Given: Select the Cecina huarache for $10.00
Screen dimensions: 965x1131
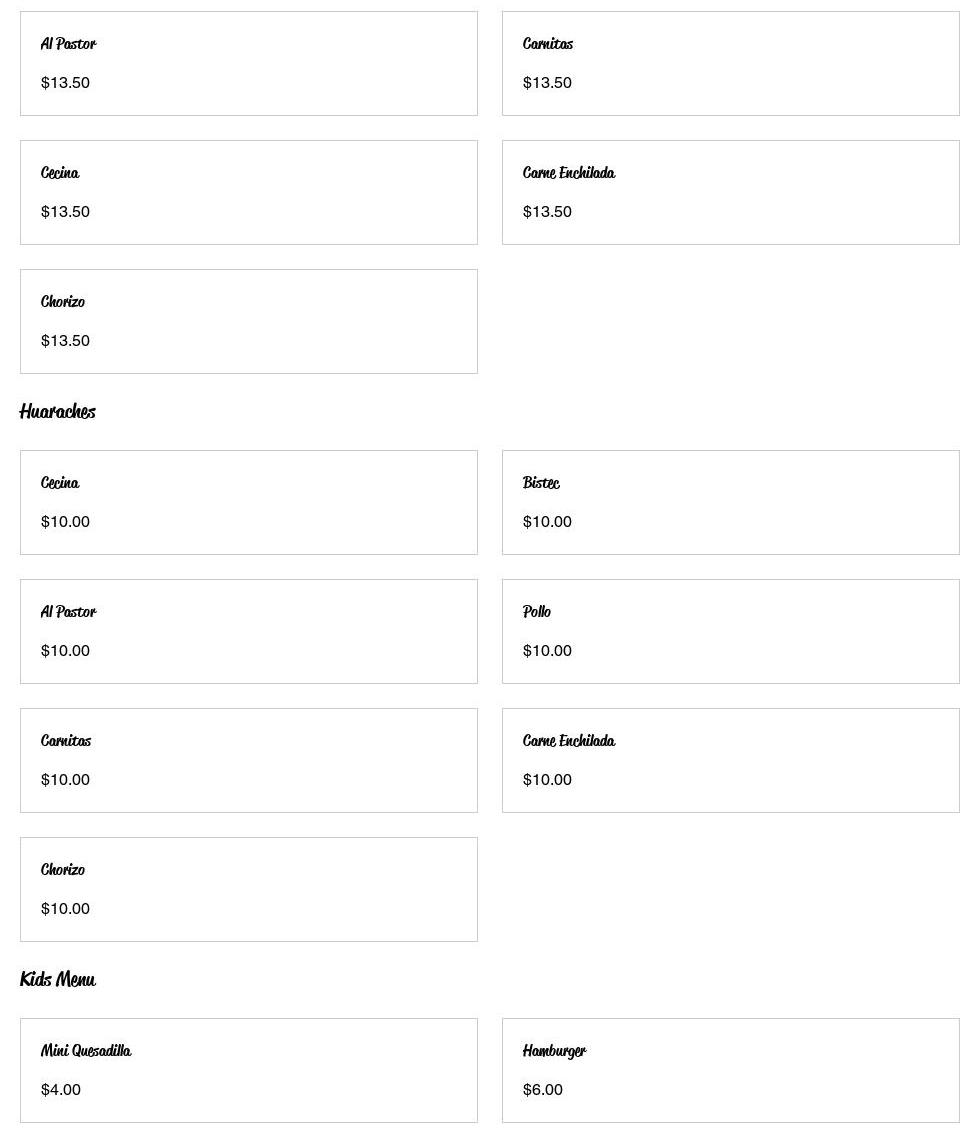Looking at the screenshot, I should point(248,502).
